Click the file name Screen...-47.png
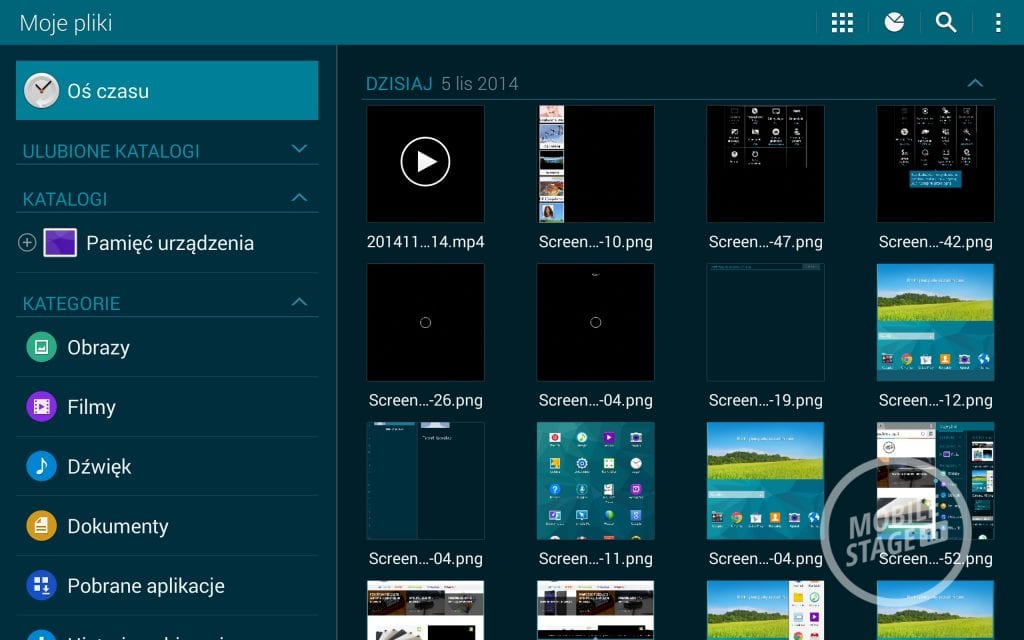Screen dimensions: 1024x640 click(x=765, y=242)
